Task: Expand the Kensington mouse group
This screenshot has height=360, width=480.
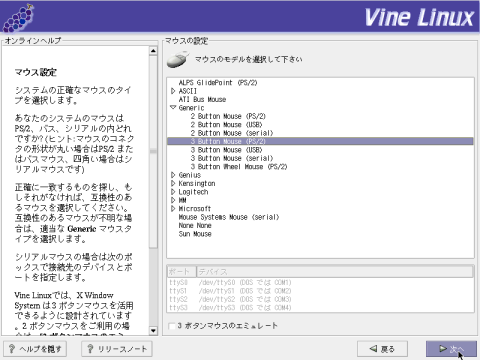Action: (173, 183)
